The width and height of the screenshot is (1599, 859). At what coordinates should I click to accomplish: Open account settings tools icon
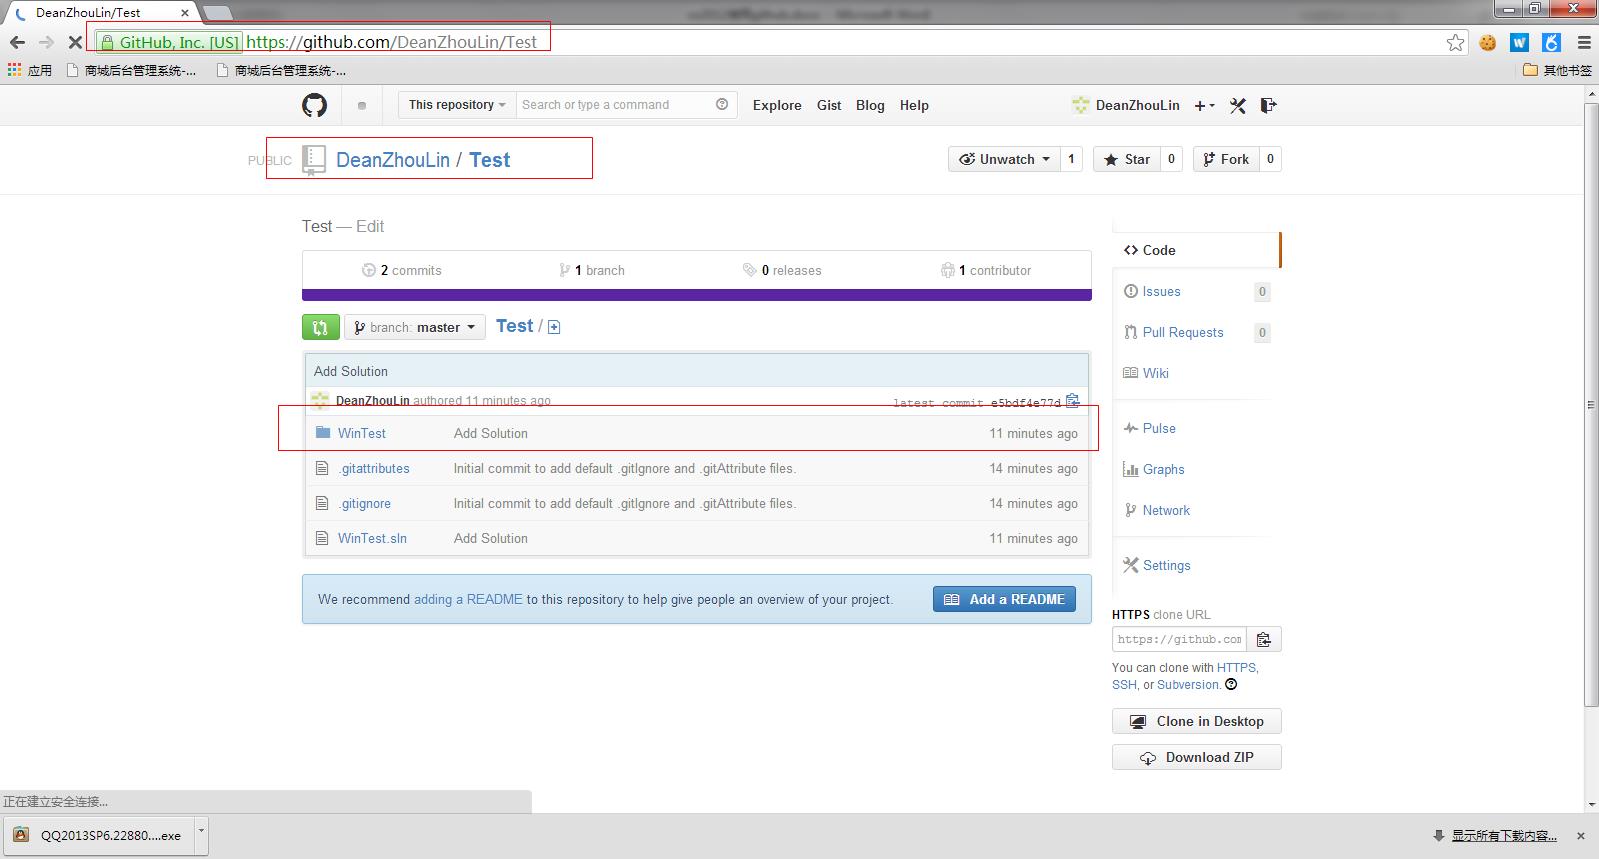click(1238, 105)
